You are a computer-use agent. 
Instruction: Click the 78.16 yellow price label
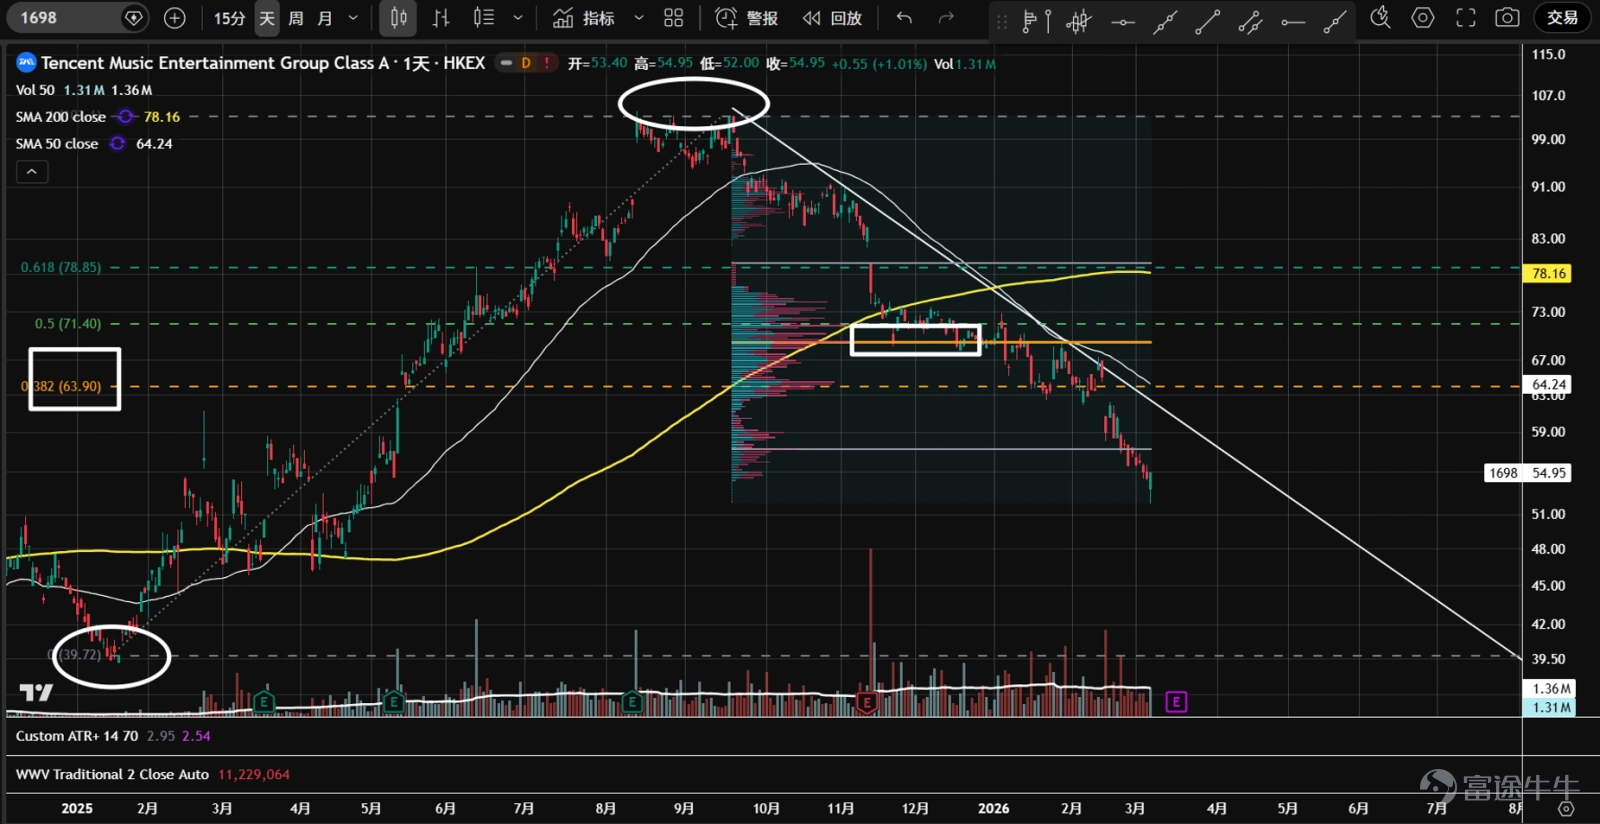pos(1549,274)
